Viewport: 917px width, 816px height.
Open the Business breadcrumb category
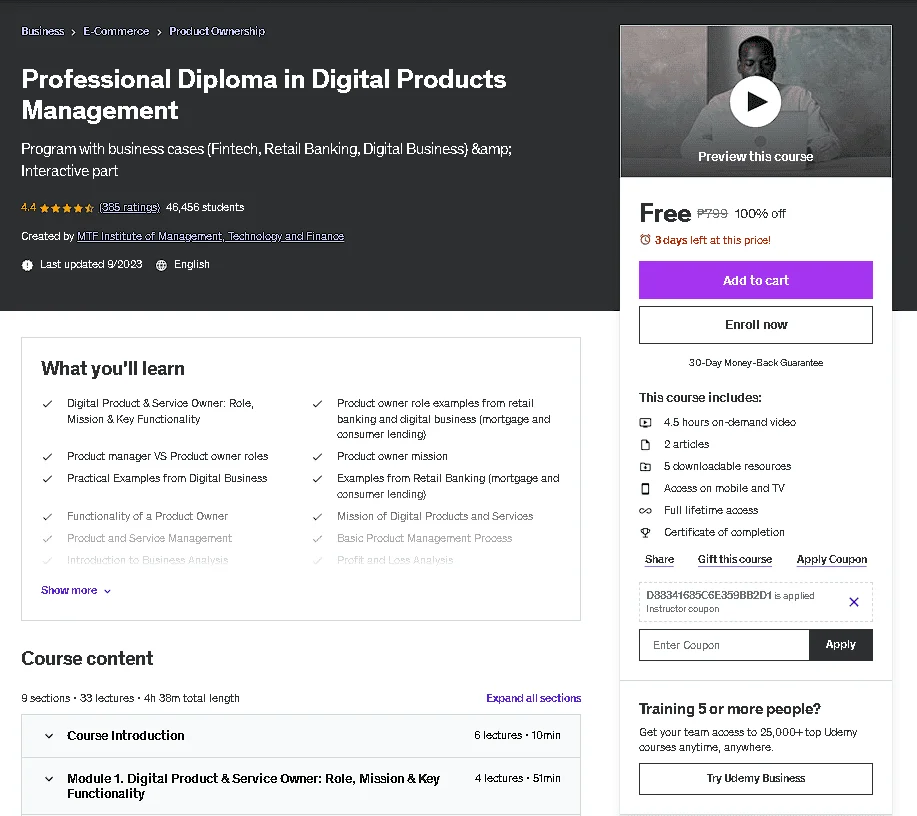coord(43,31)
